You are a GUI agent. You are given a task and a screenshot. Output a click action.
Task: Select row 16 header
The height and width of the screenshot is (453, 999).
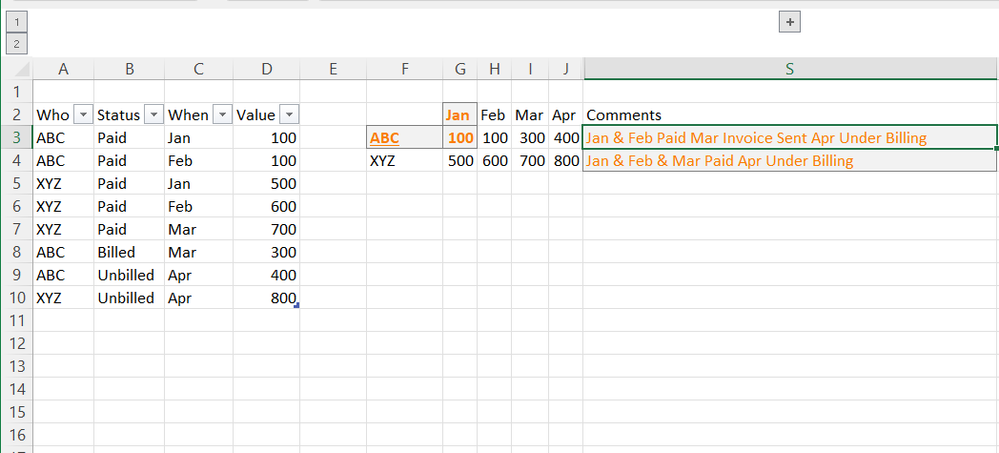pyautogui.click(x=17, y=435)
